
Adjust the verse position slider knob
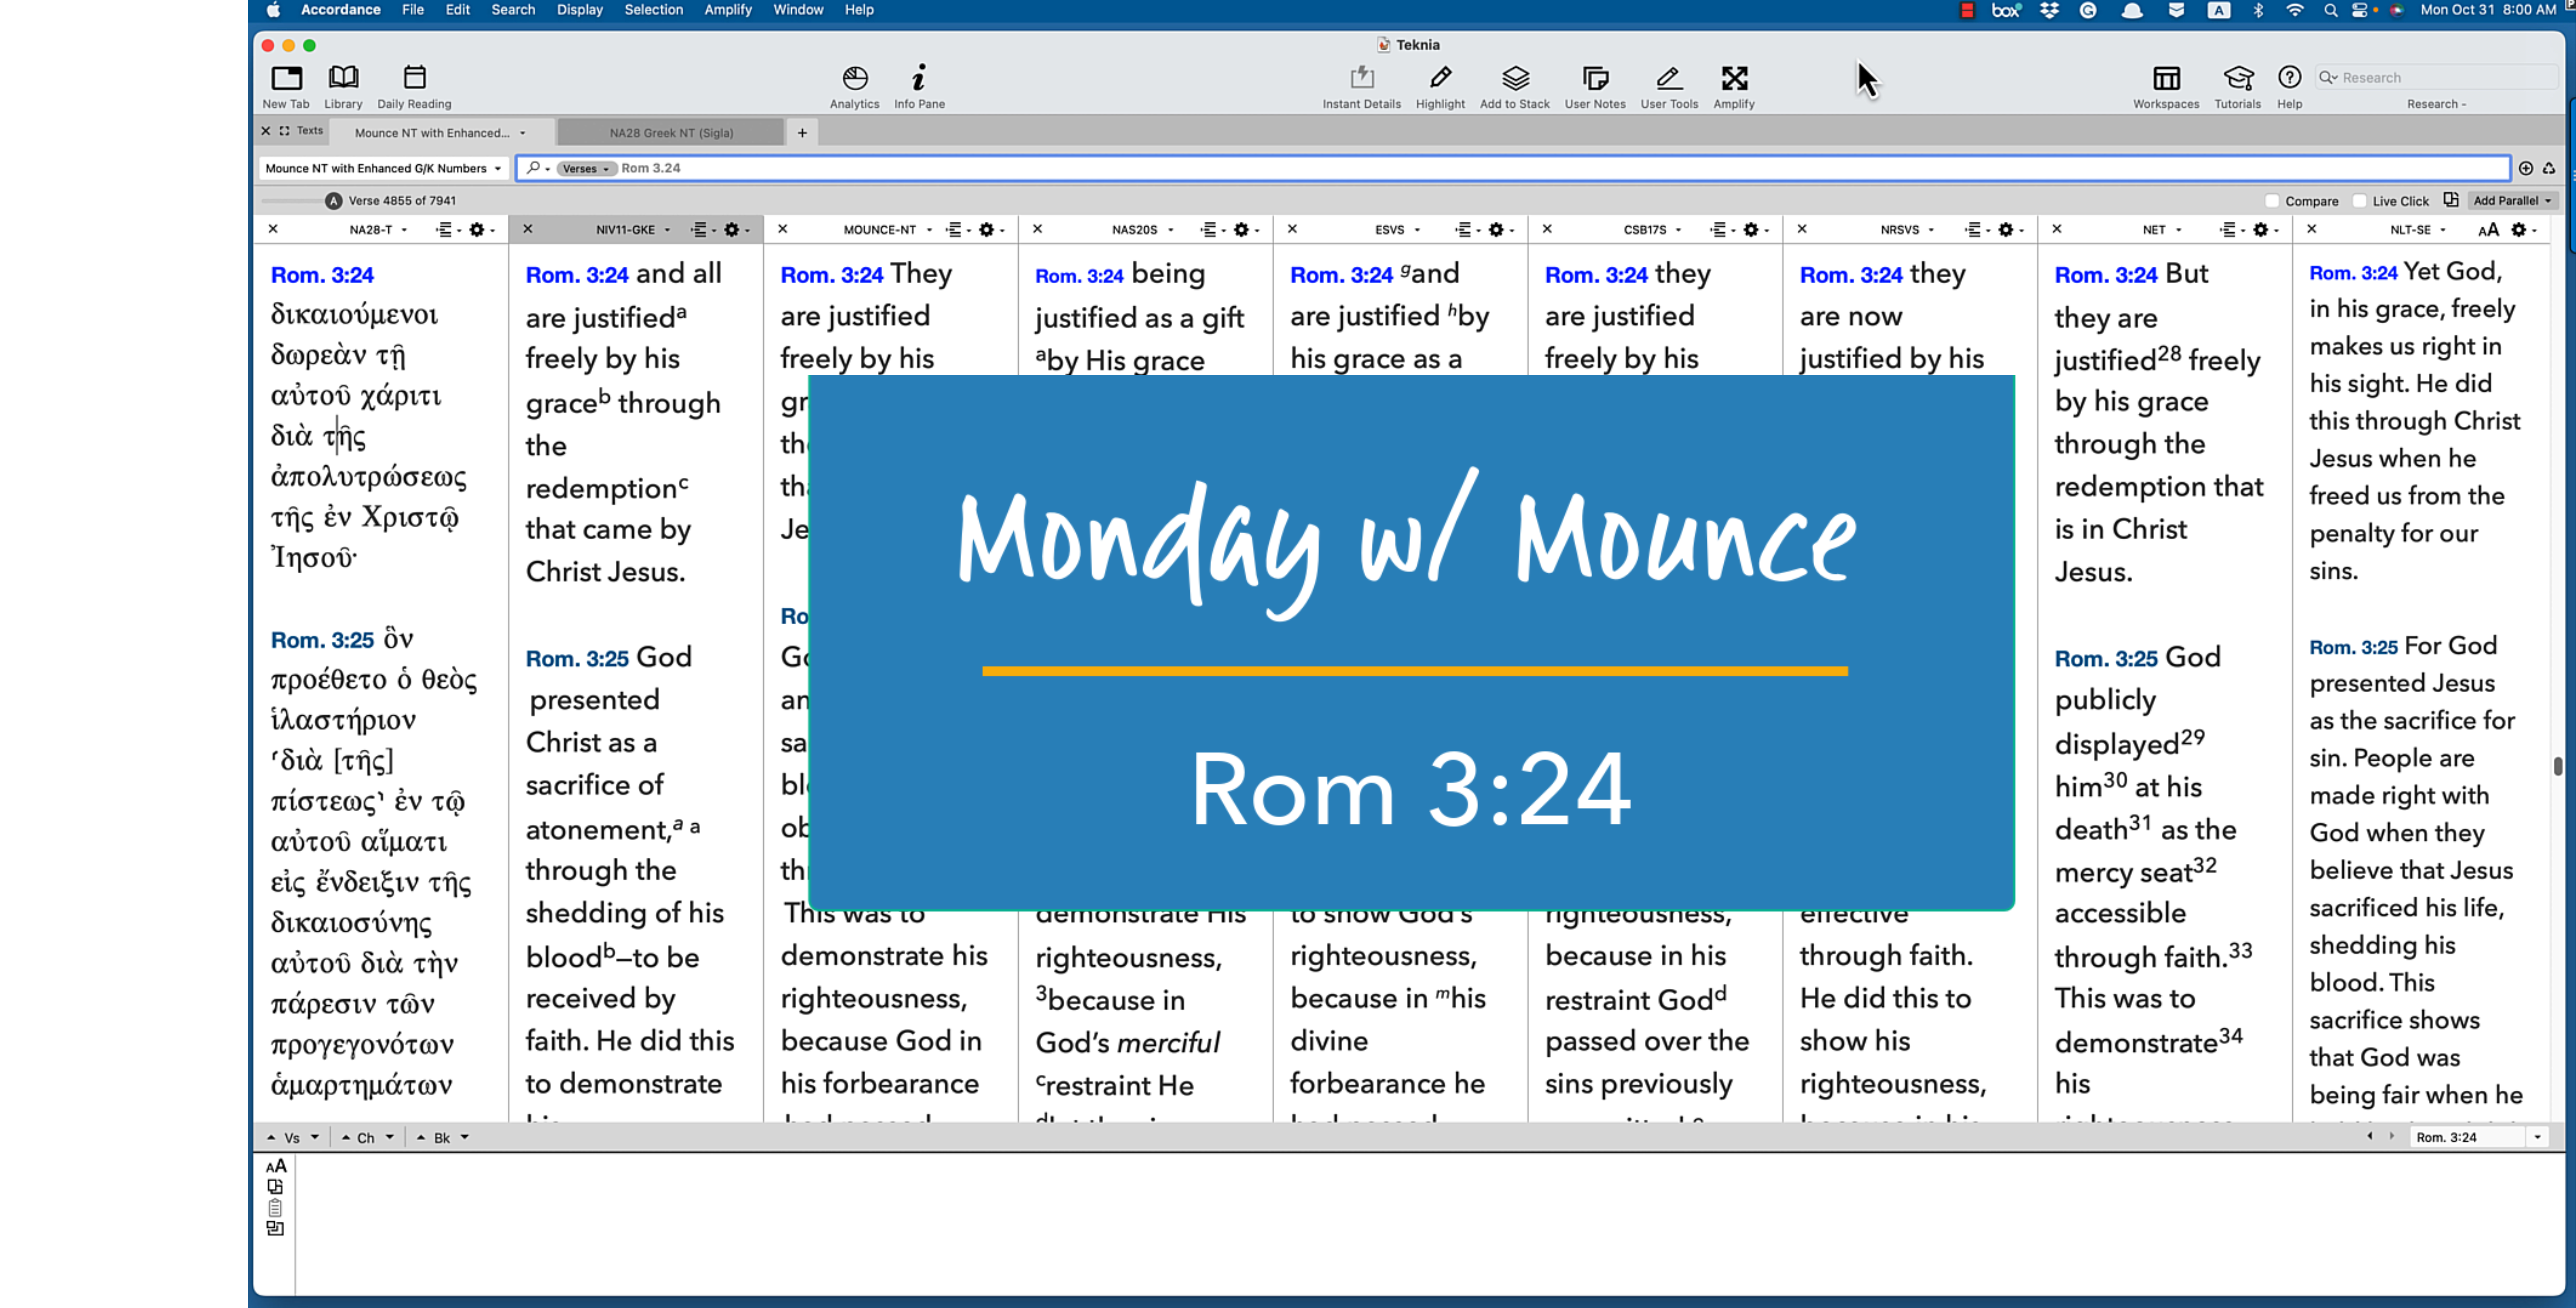(333, 201)
